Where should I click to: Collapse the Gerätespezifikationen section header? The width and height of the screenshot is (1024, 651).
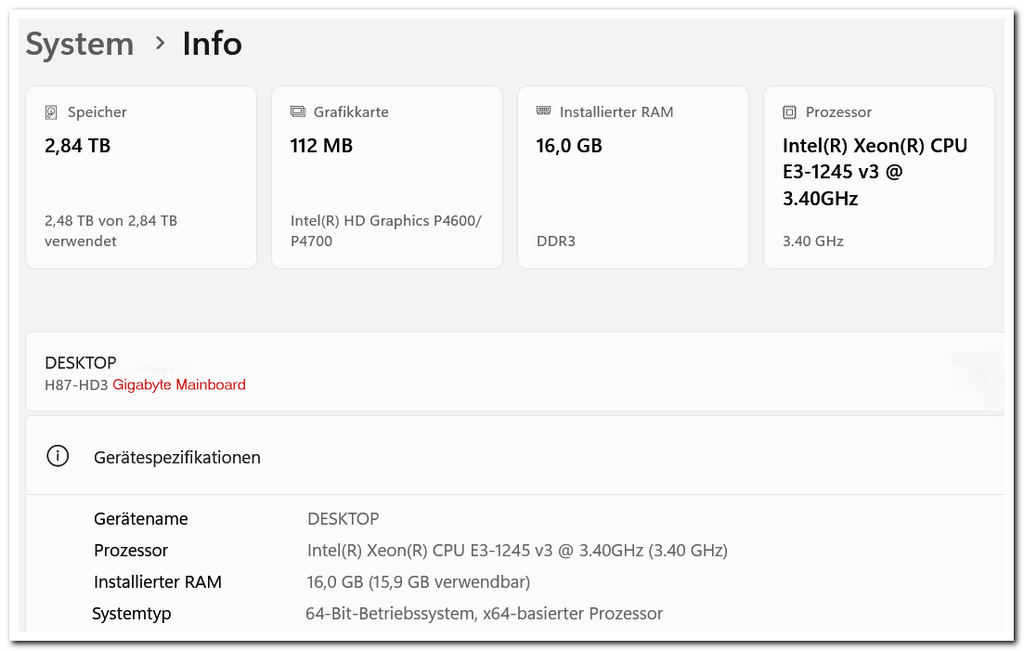coord(177,457)
